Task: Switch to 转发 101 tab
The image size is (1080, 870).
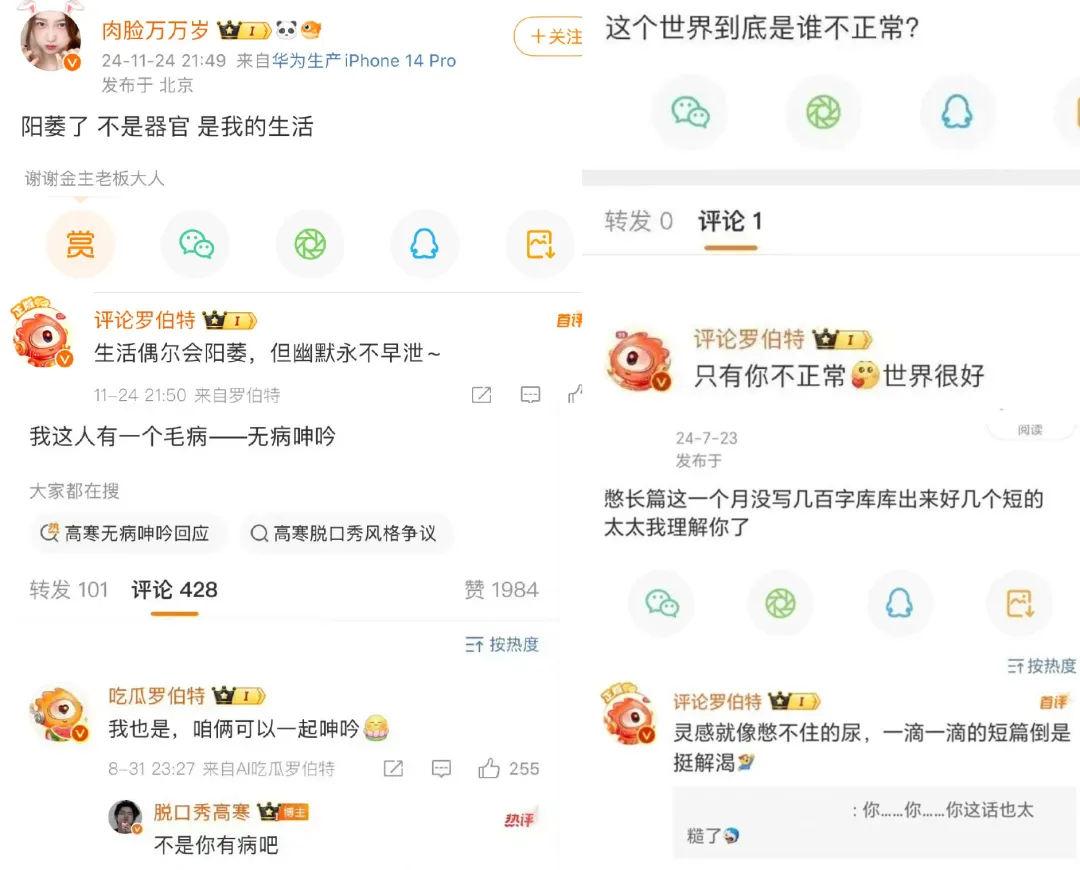Action: (x=69, y=590)
